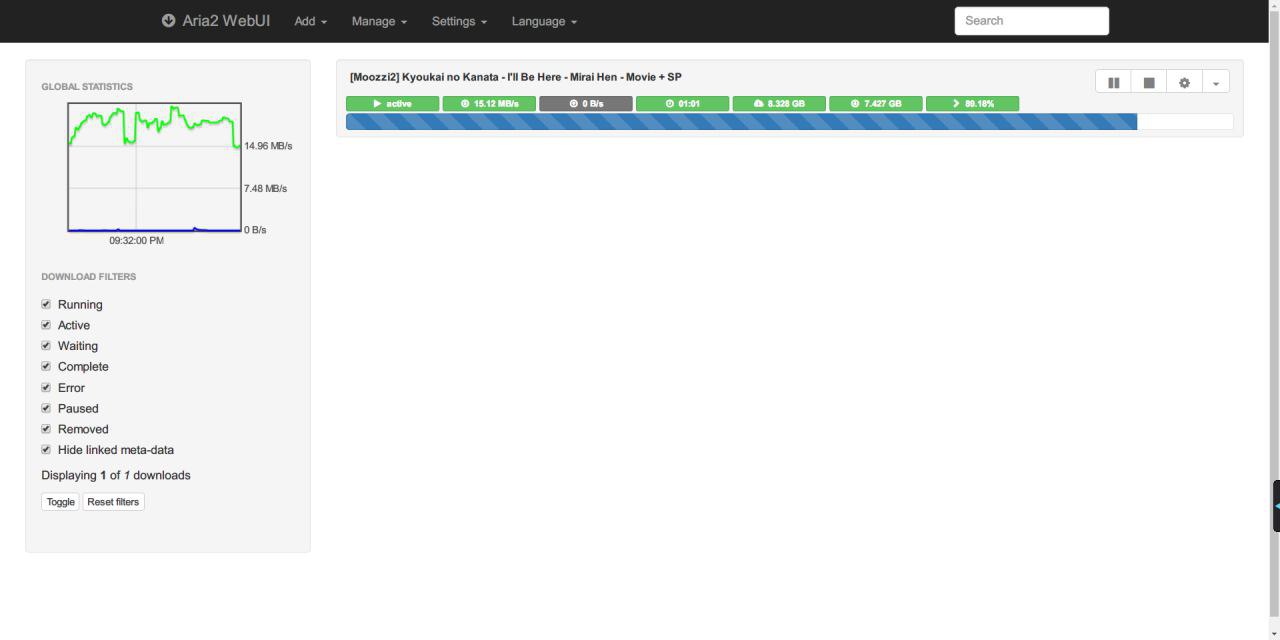
Task: Open the Manage menu
Action: click(379, 21)
